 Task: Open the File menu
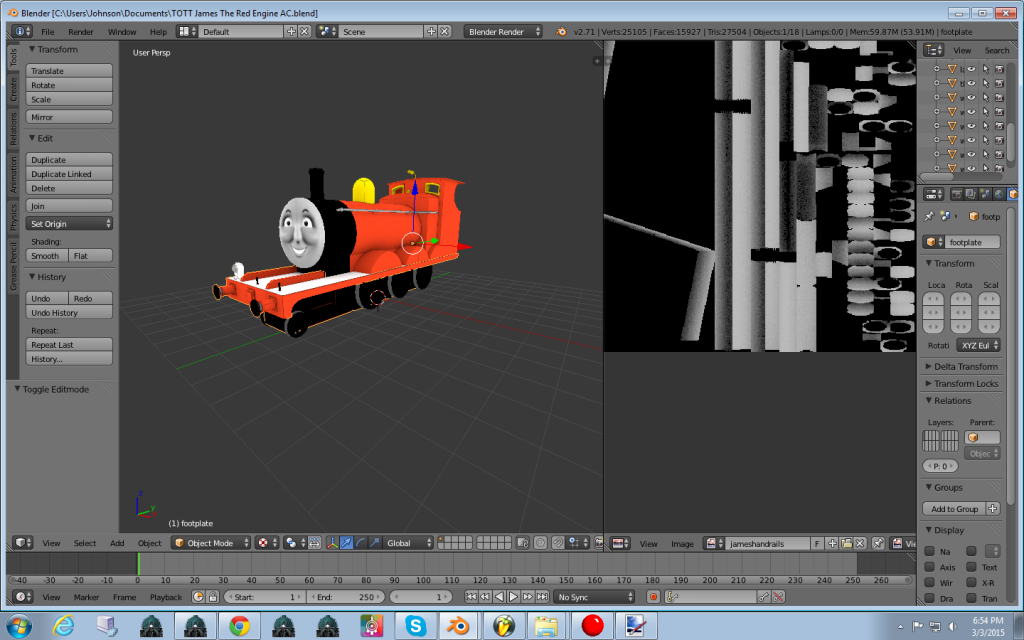[x=48, y=31]
